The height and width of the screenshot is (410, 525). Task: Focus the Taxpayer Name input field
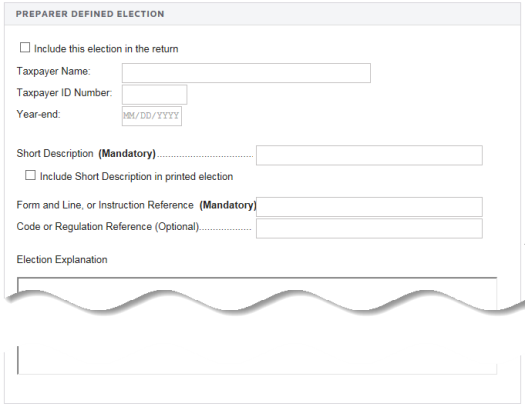[246, 73]
